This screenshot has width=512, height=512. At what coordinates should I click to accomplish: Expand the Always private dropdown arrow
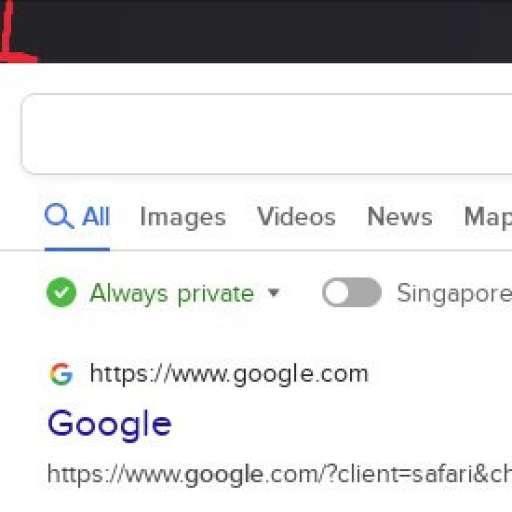[274, 293]
